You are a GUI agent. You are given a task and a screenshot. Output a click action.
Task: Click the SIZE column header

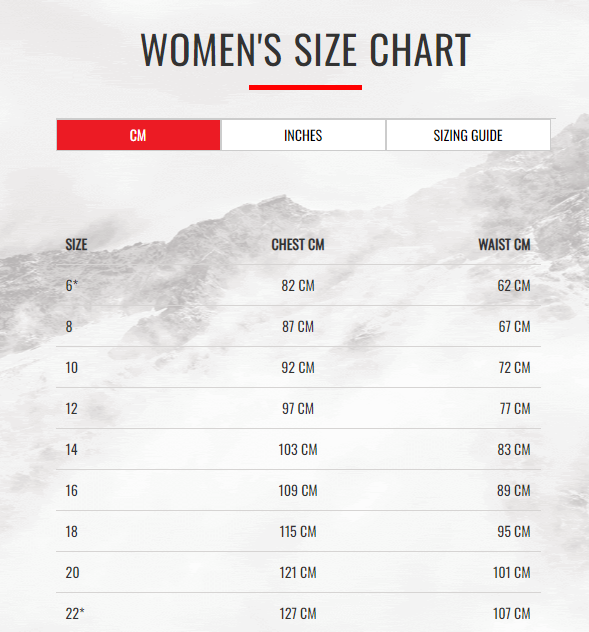(x=76, y=245)
